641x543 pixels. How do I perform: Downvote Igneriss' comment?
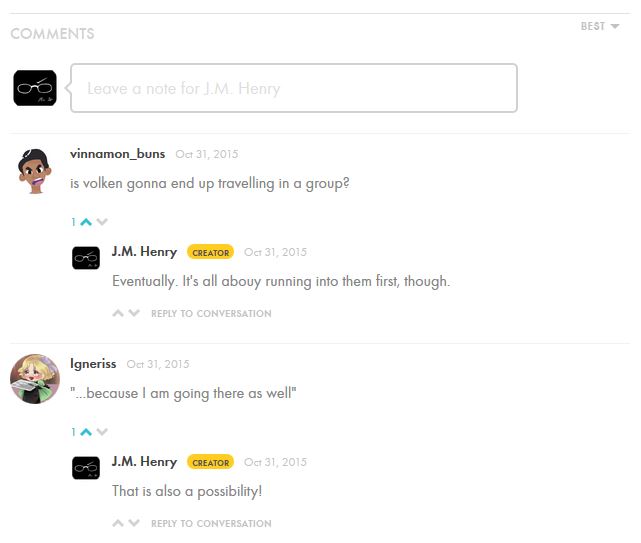tap(102, 432)
